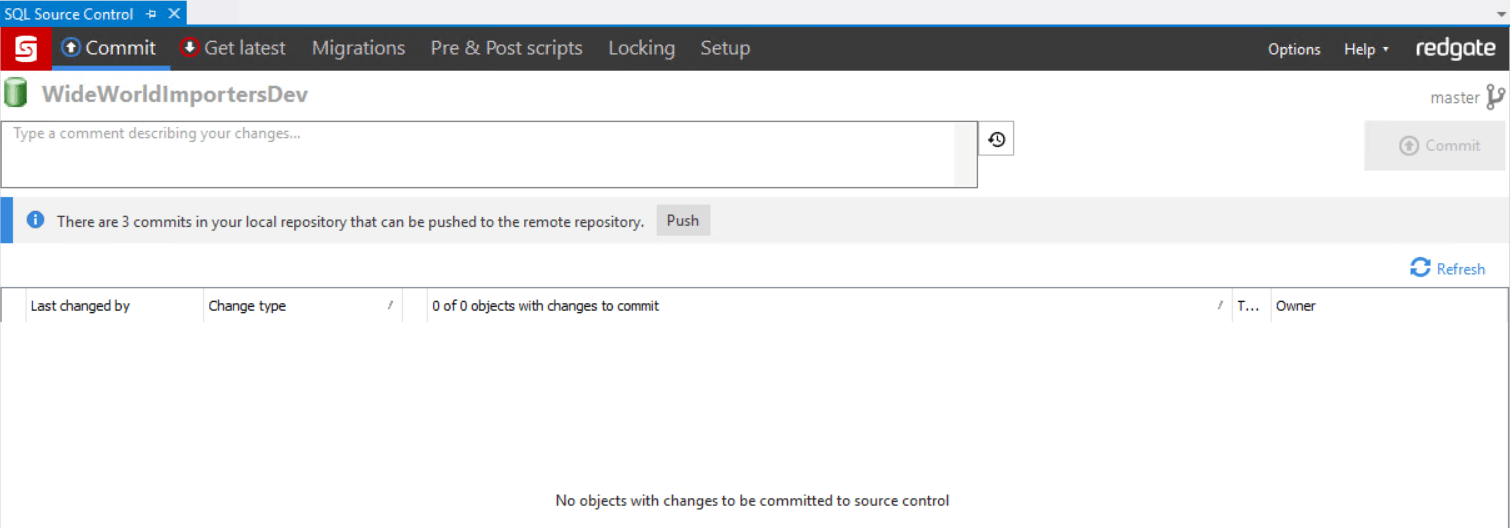Open the Migrations tab
The width and height of the screenshot is (1510, 528).
tap(358, 48)
